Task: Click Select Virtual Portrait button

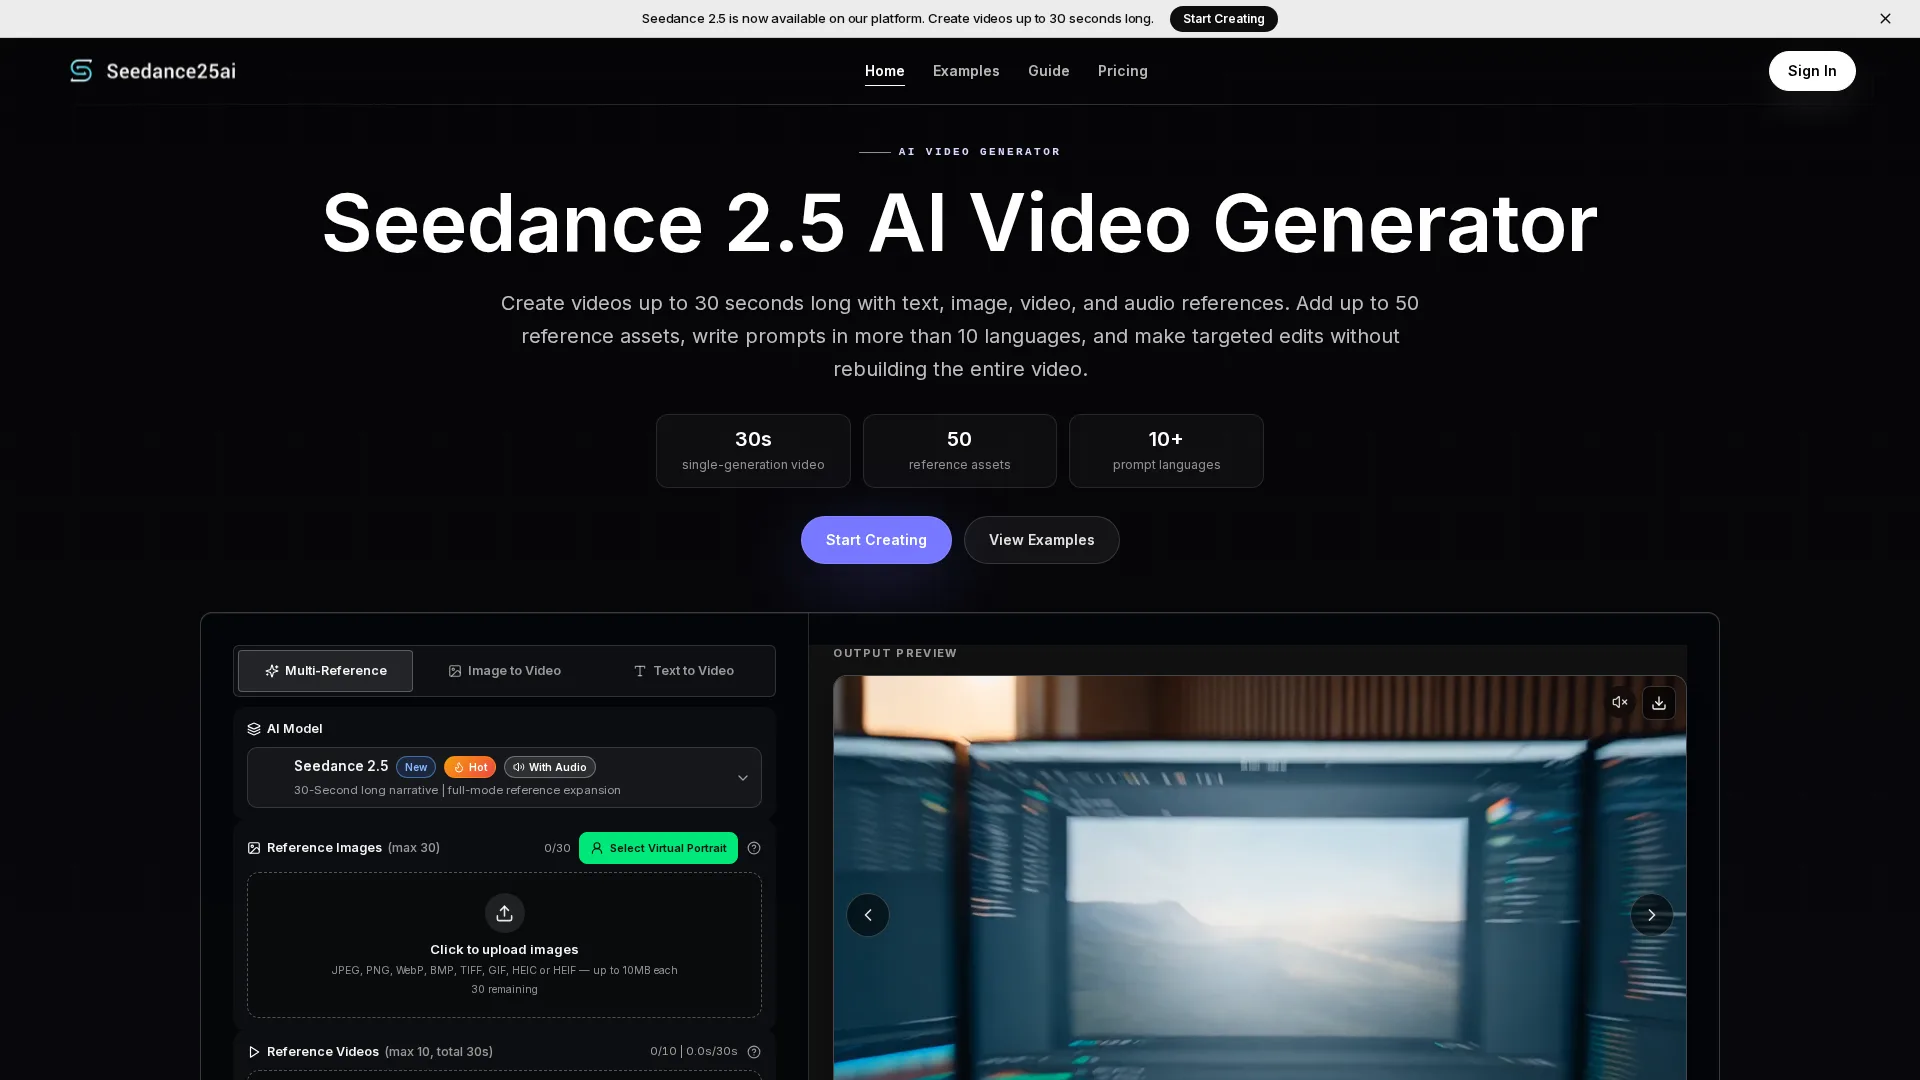Action: [x=658, y=848]
